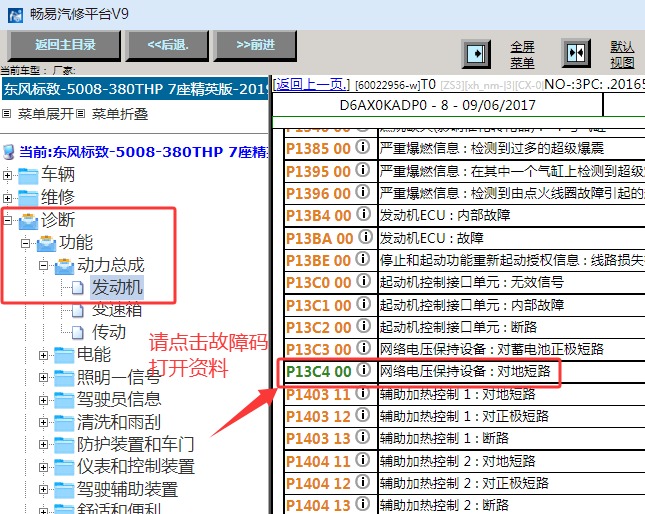Viewport: 645px width, 514px height.
Task: Expand the 维修 tree node
Action: (7, 198)
